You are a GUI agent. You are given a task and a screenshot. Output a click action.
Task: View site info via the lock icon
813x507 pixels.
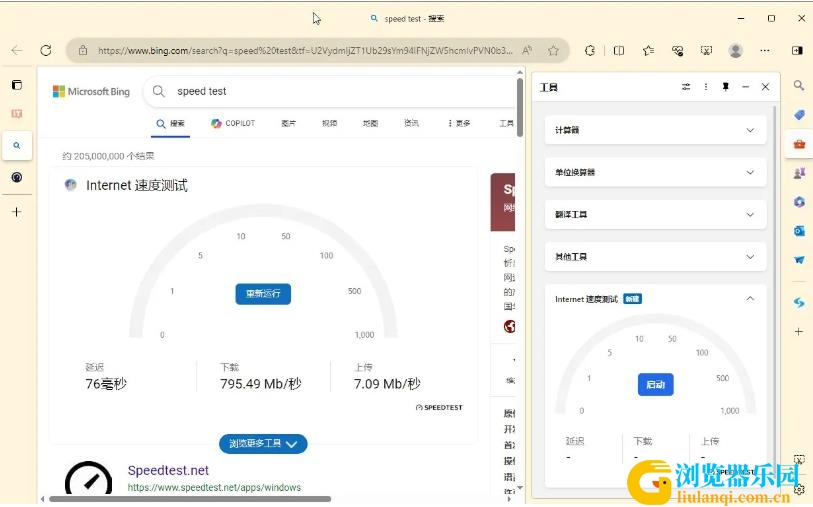82,50
